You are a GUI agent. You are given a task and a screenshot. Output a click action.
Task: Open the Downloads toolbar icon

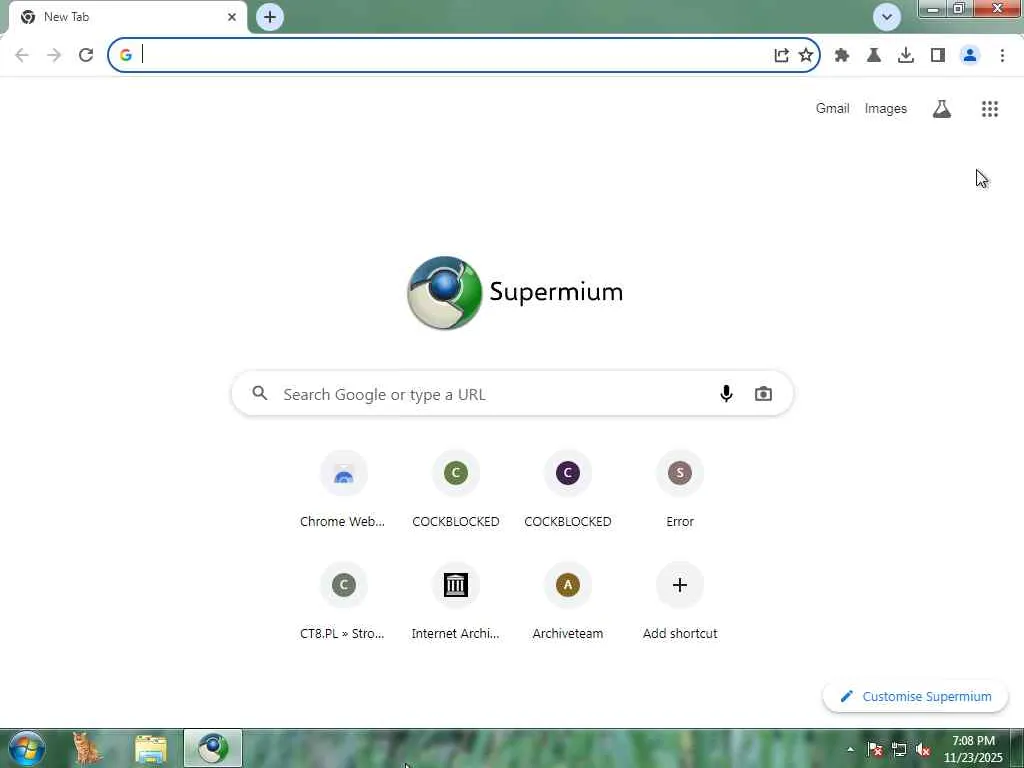pyautogui.click(x=906, y=55)
